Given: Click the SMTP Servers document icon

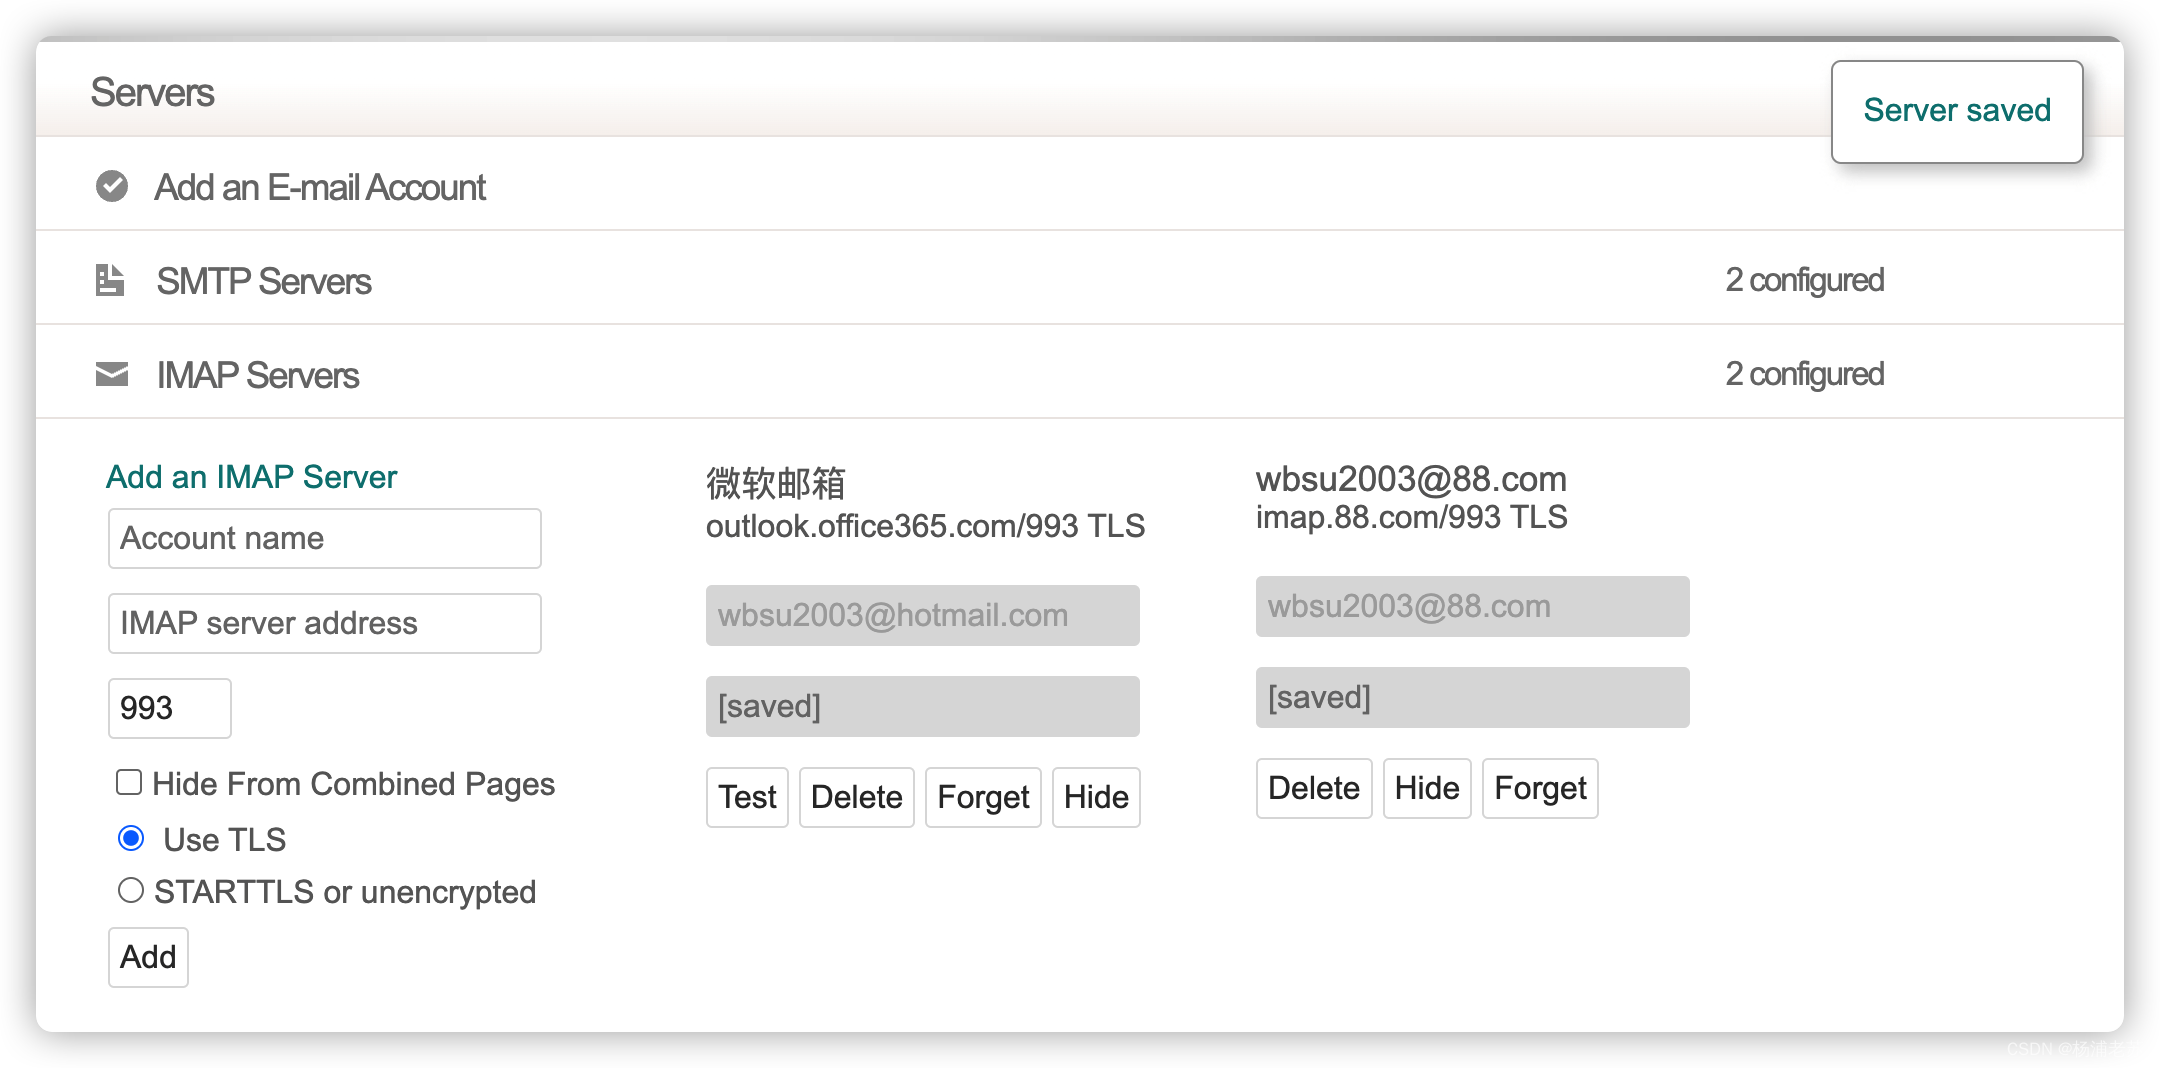Looking at the screenshot, I should [x=110, y=280].
